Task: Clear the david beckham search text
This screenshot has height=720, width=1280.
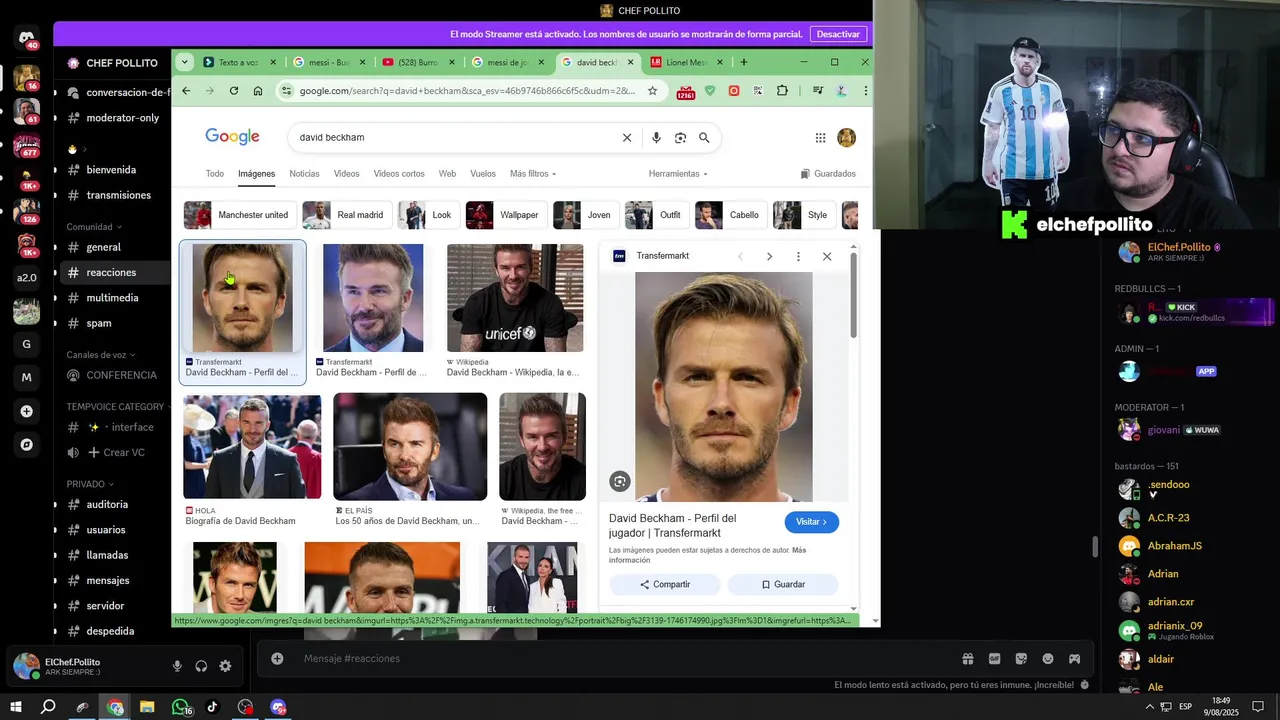Action: [x=627, y=138]
